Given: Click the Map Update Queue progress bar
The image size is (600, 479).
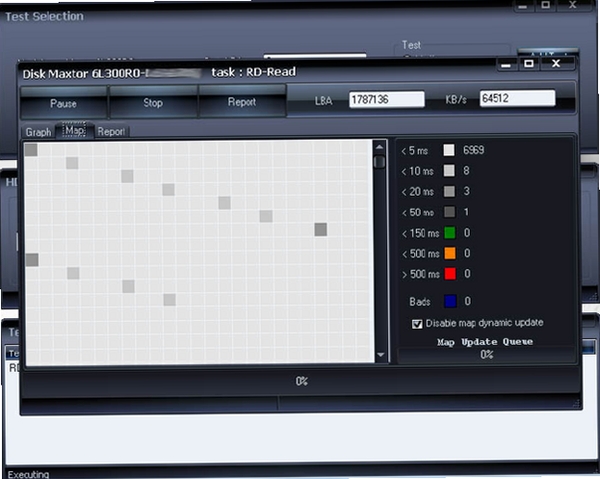Looking at the screenshot, I should point(486,355).
